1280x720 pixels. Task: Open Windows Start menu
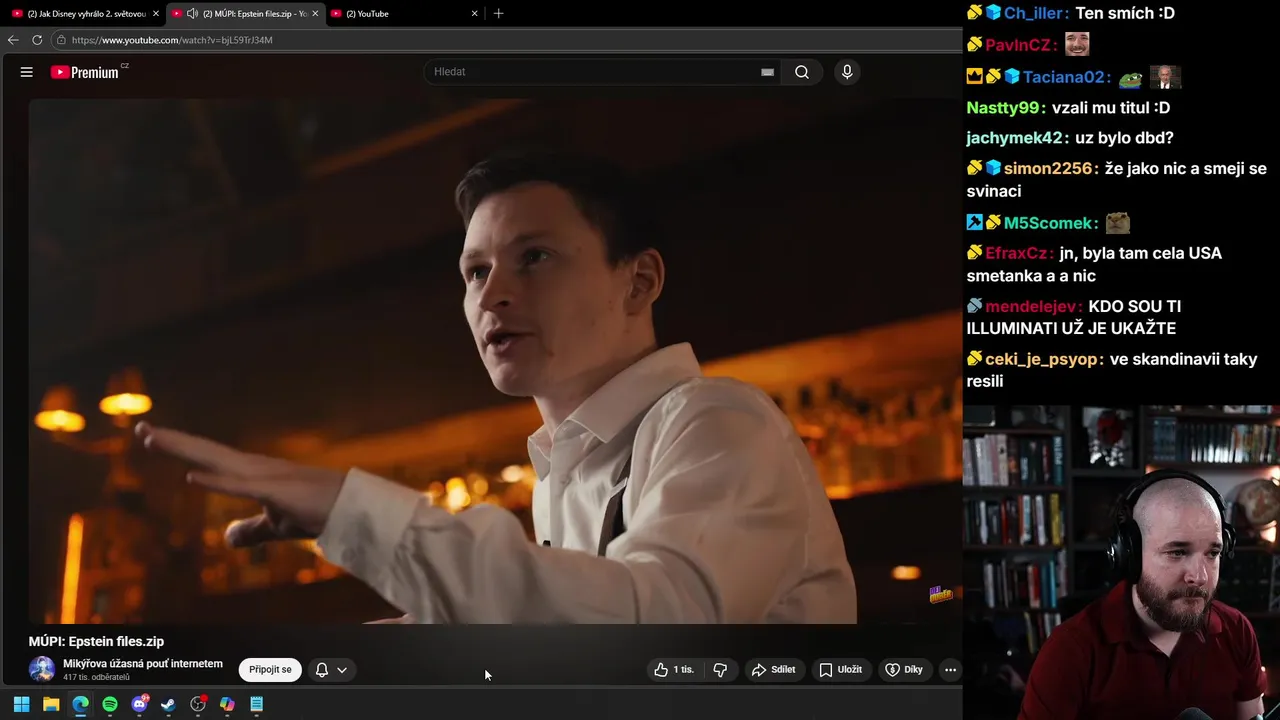point(21,704)
